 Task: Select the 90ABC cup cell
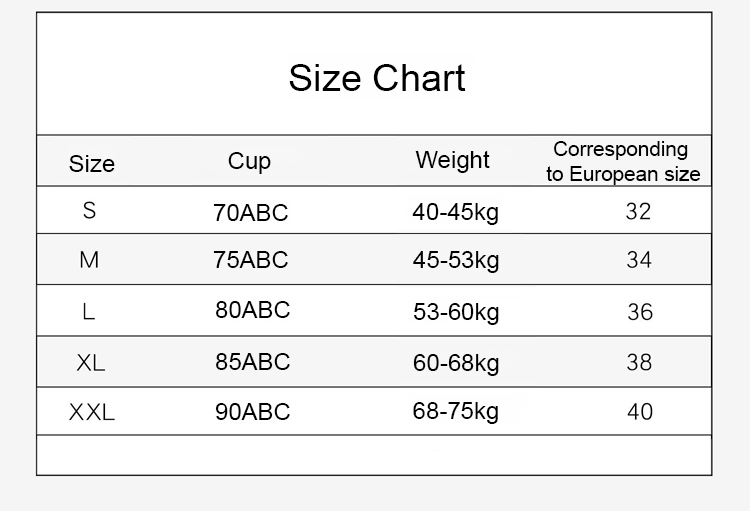click(252, 412)
